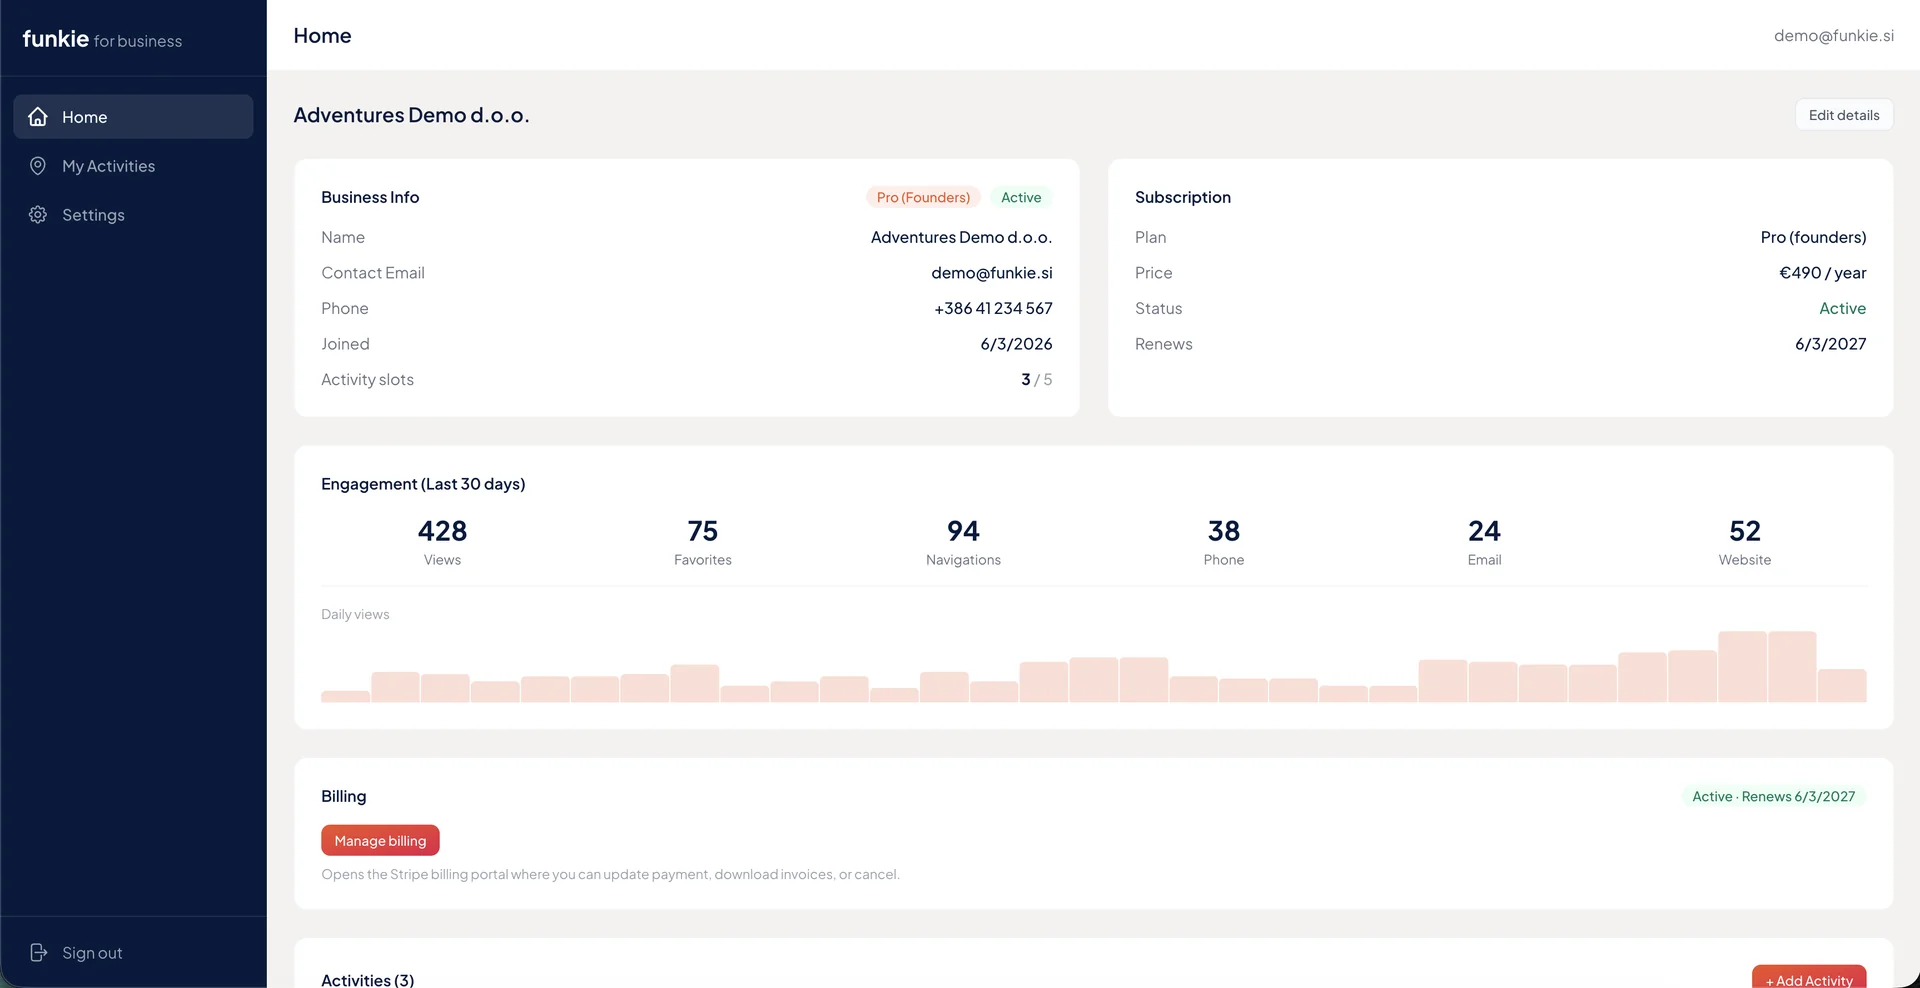Image resolution: width=1920 pixels, height=988 pixels.
Task: Click the green Active subscription status value
Action: point(1842,309)
